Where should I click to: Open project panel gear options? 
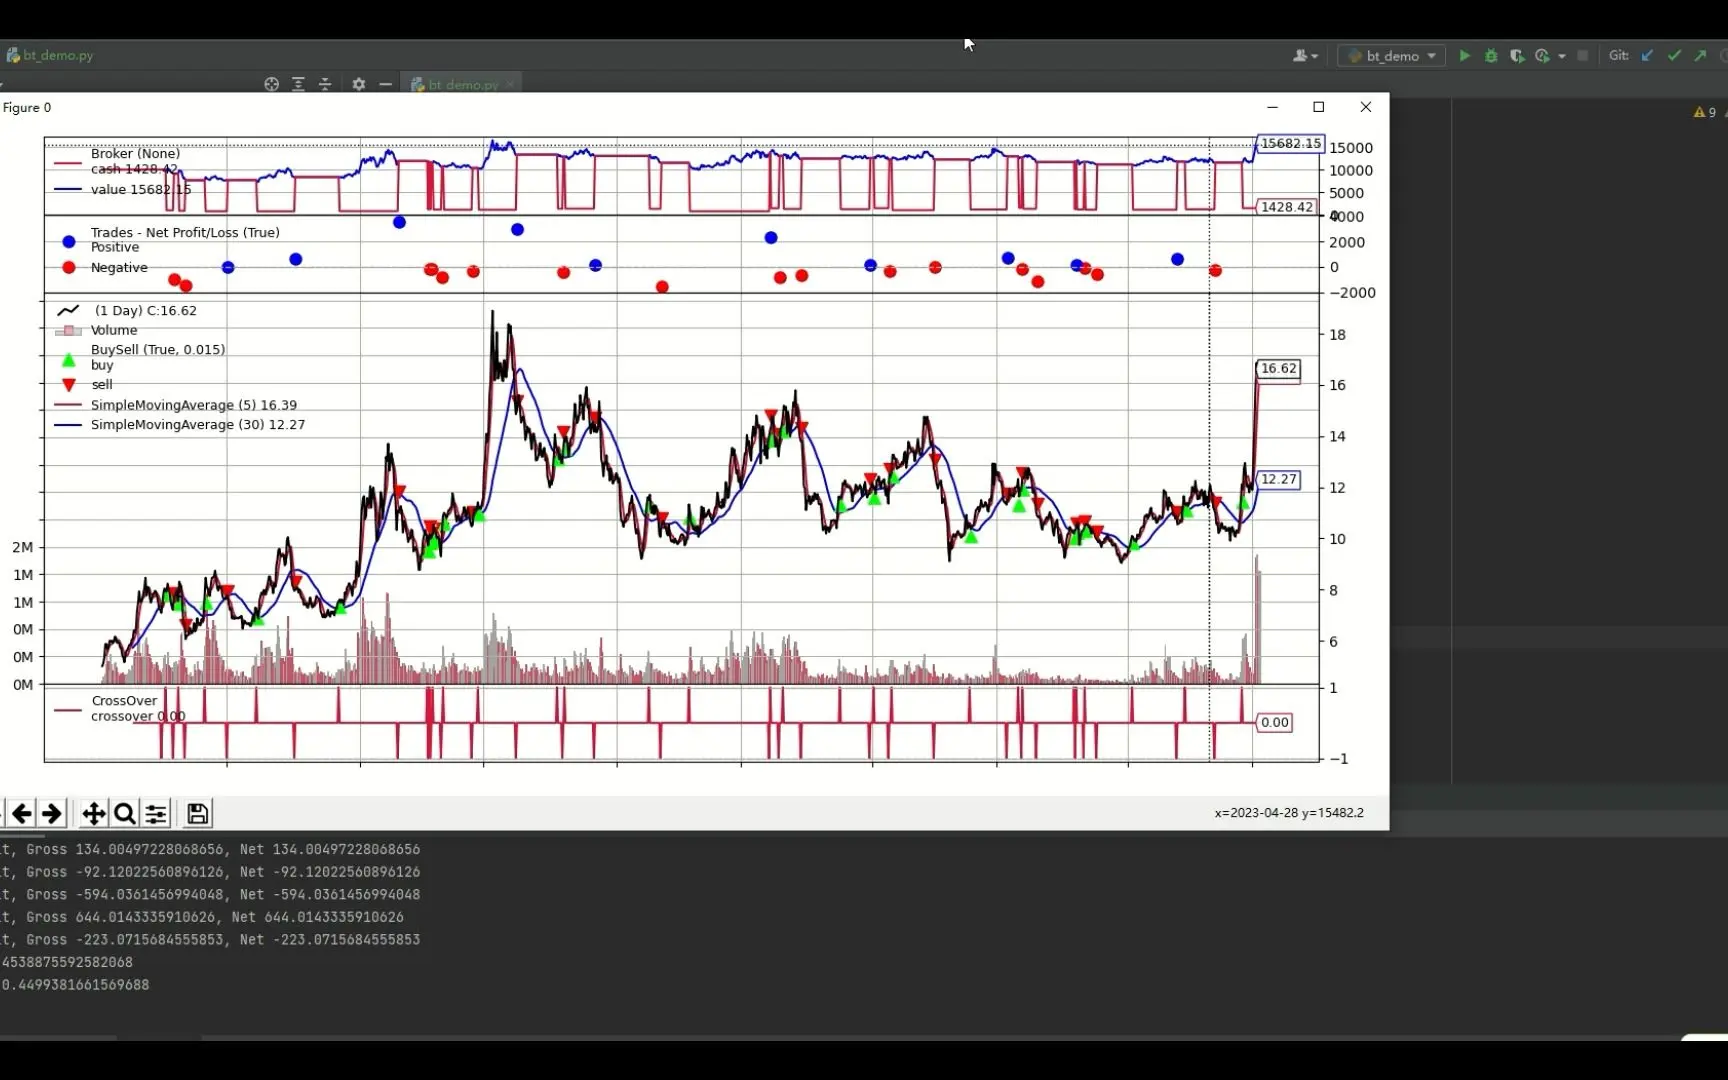[359, 84]
